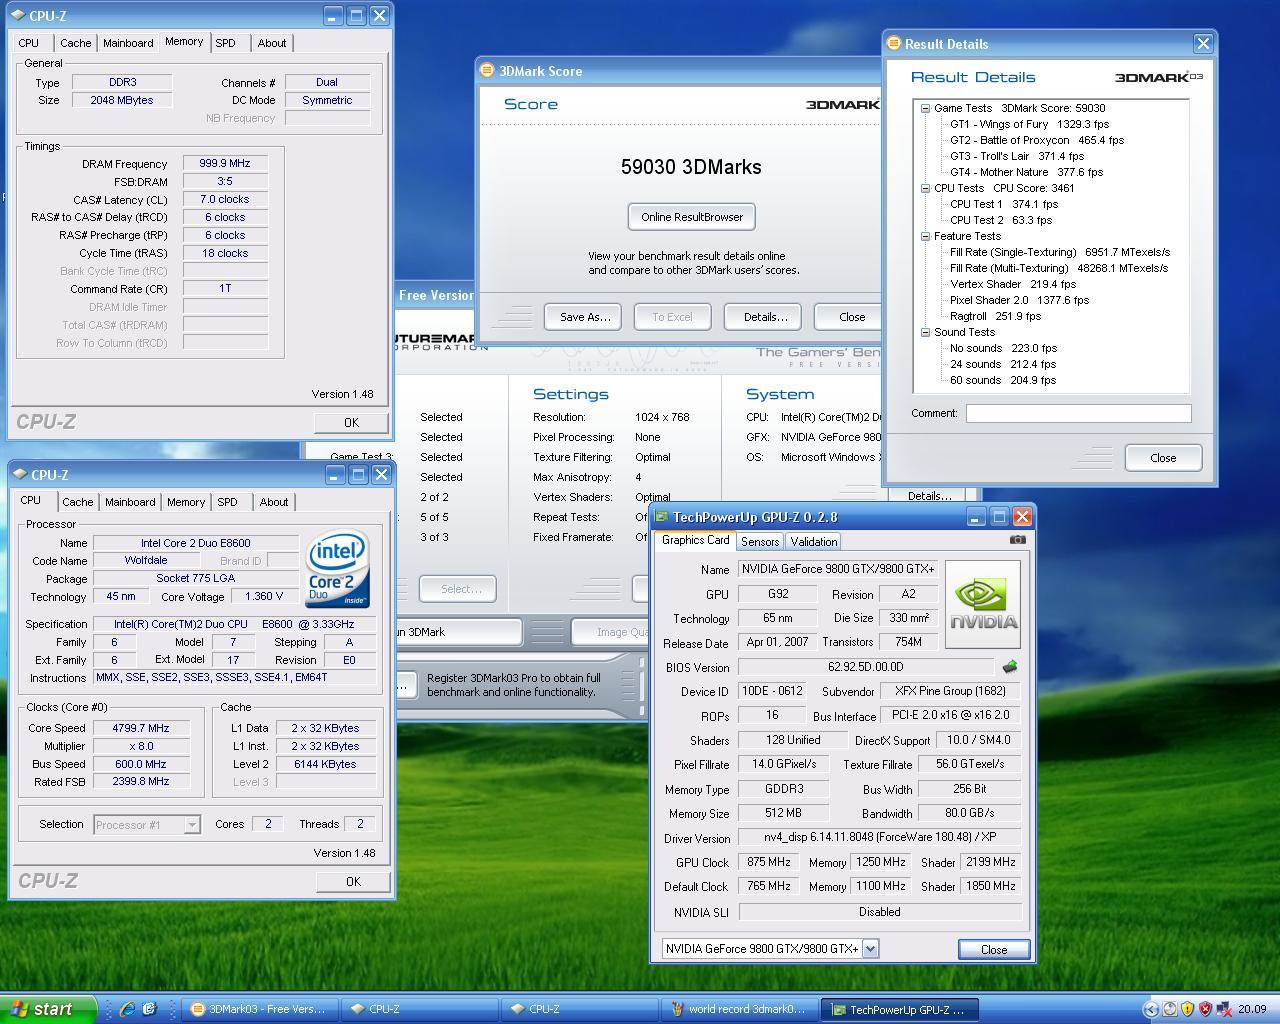Click the GPU-Z title bar application icon
Viewport: 1280px width, 1024px height.
pos(661,517)
